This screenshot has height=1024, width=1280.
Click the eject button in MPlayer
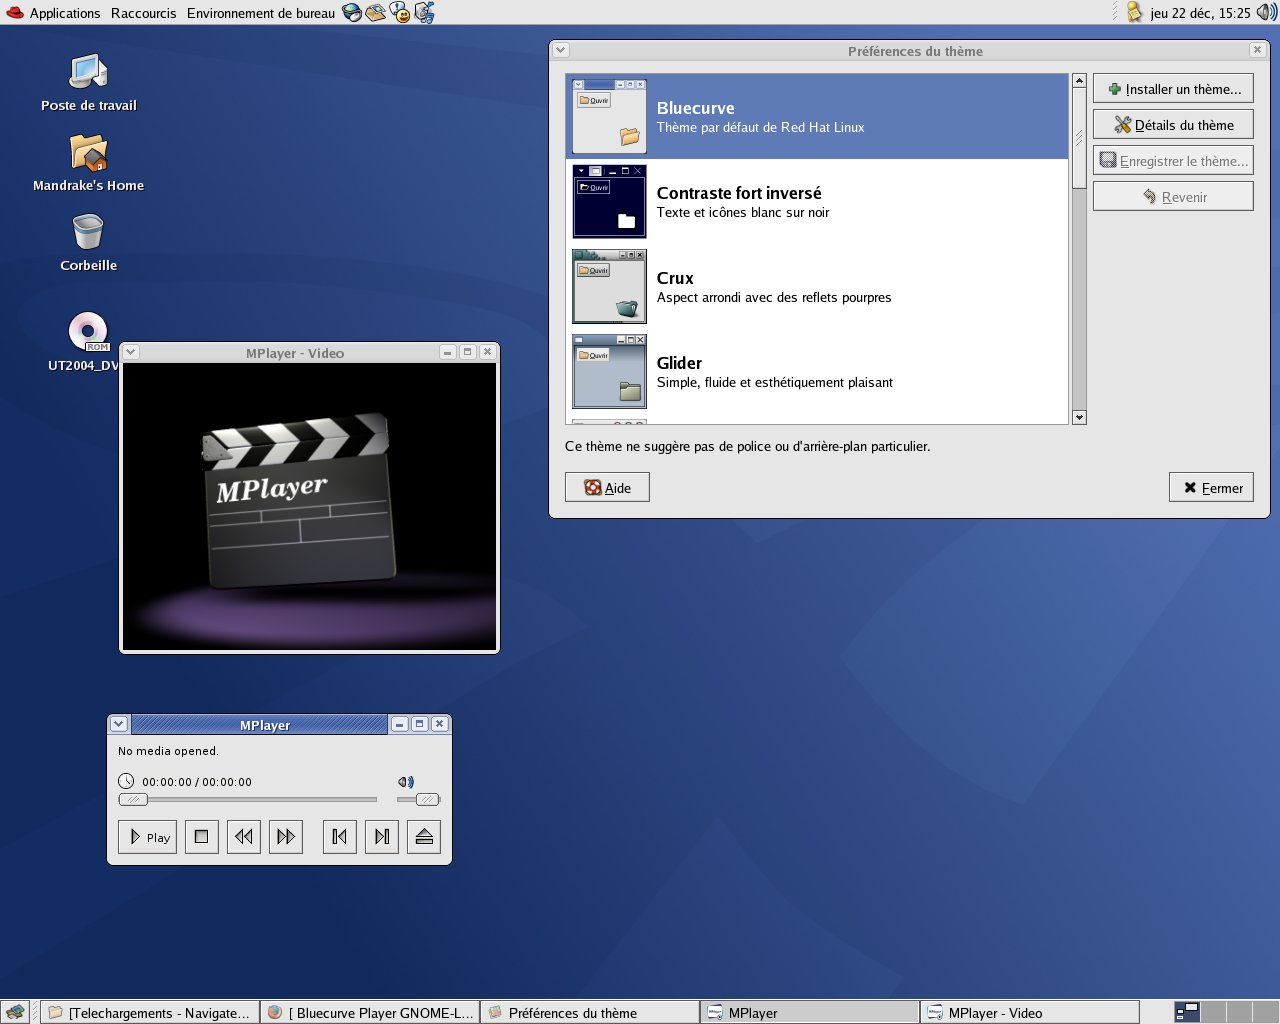pyautogui.click(x=424, y=836)
